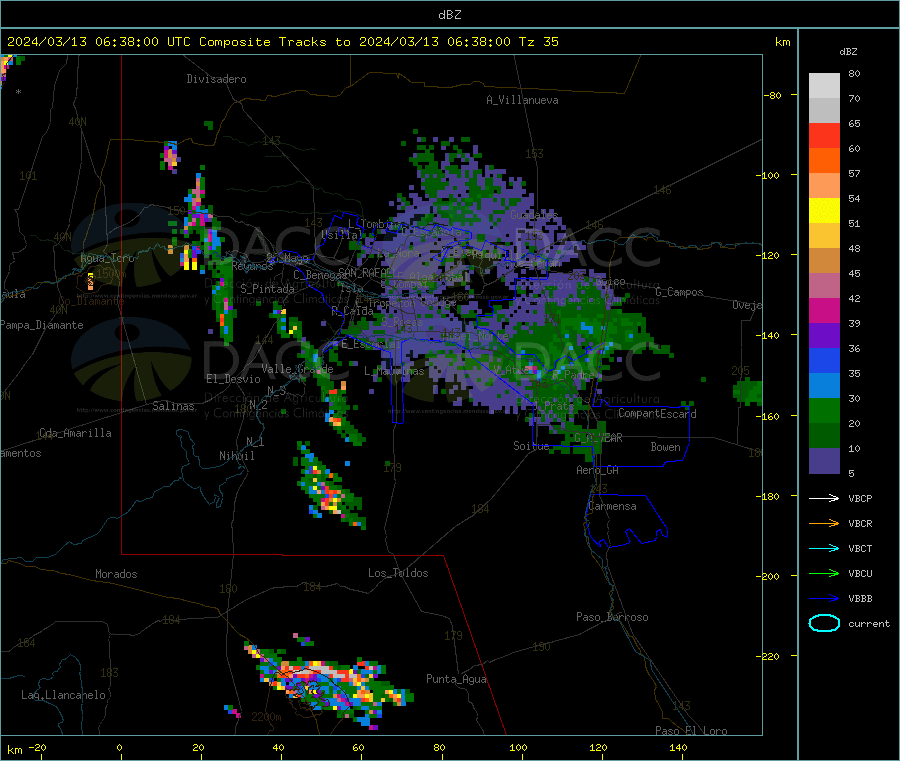The height and width of the screenshot is (761, 900).
Task: Click the dBZ title at top
Action: (449, 15)
